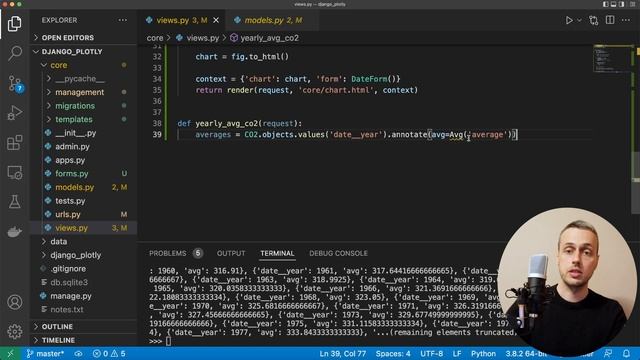Click the remote window status bar icon
The height and width of the screenshot is (360, 640).
(x=10, y=353)
